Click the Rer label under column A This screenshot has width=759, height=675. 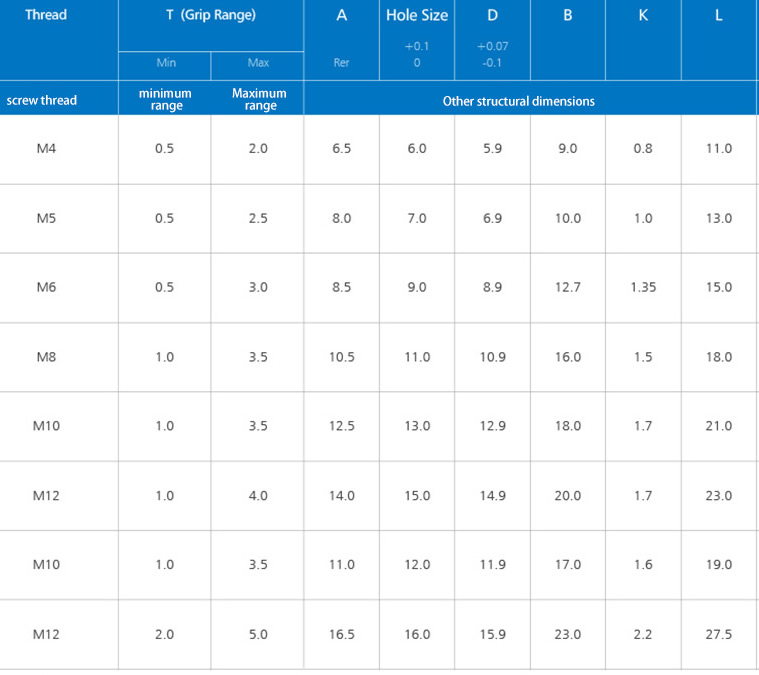342,63
